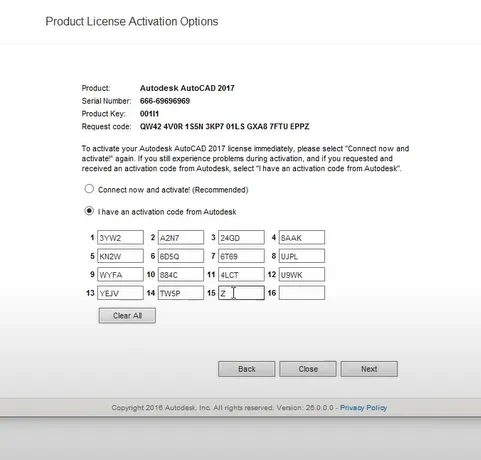Click the Clear All button
Image resolution: width=481 pixels, height=460 pixels.
pos(127,315)
